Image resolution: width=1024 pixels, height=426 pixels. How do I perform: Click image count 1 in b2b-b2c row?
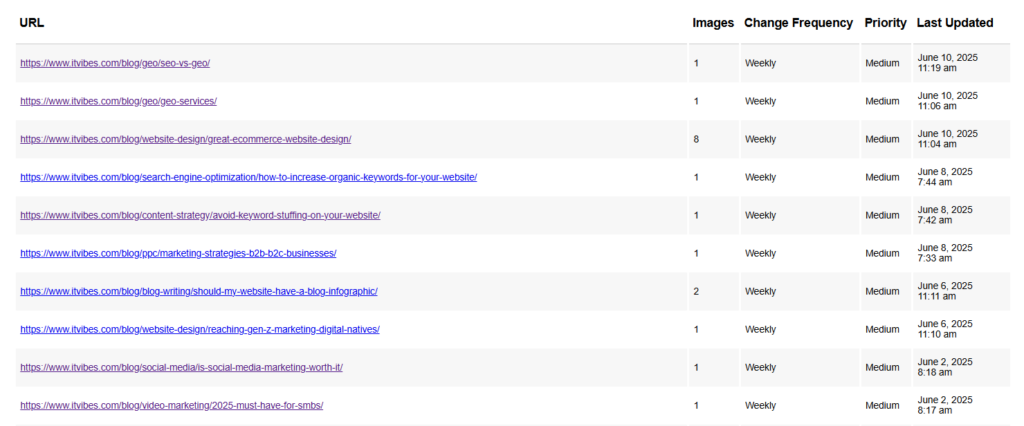696,253
